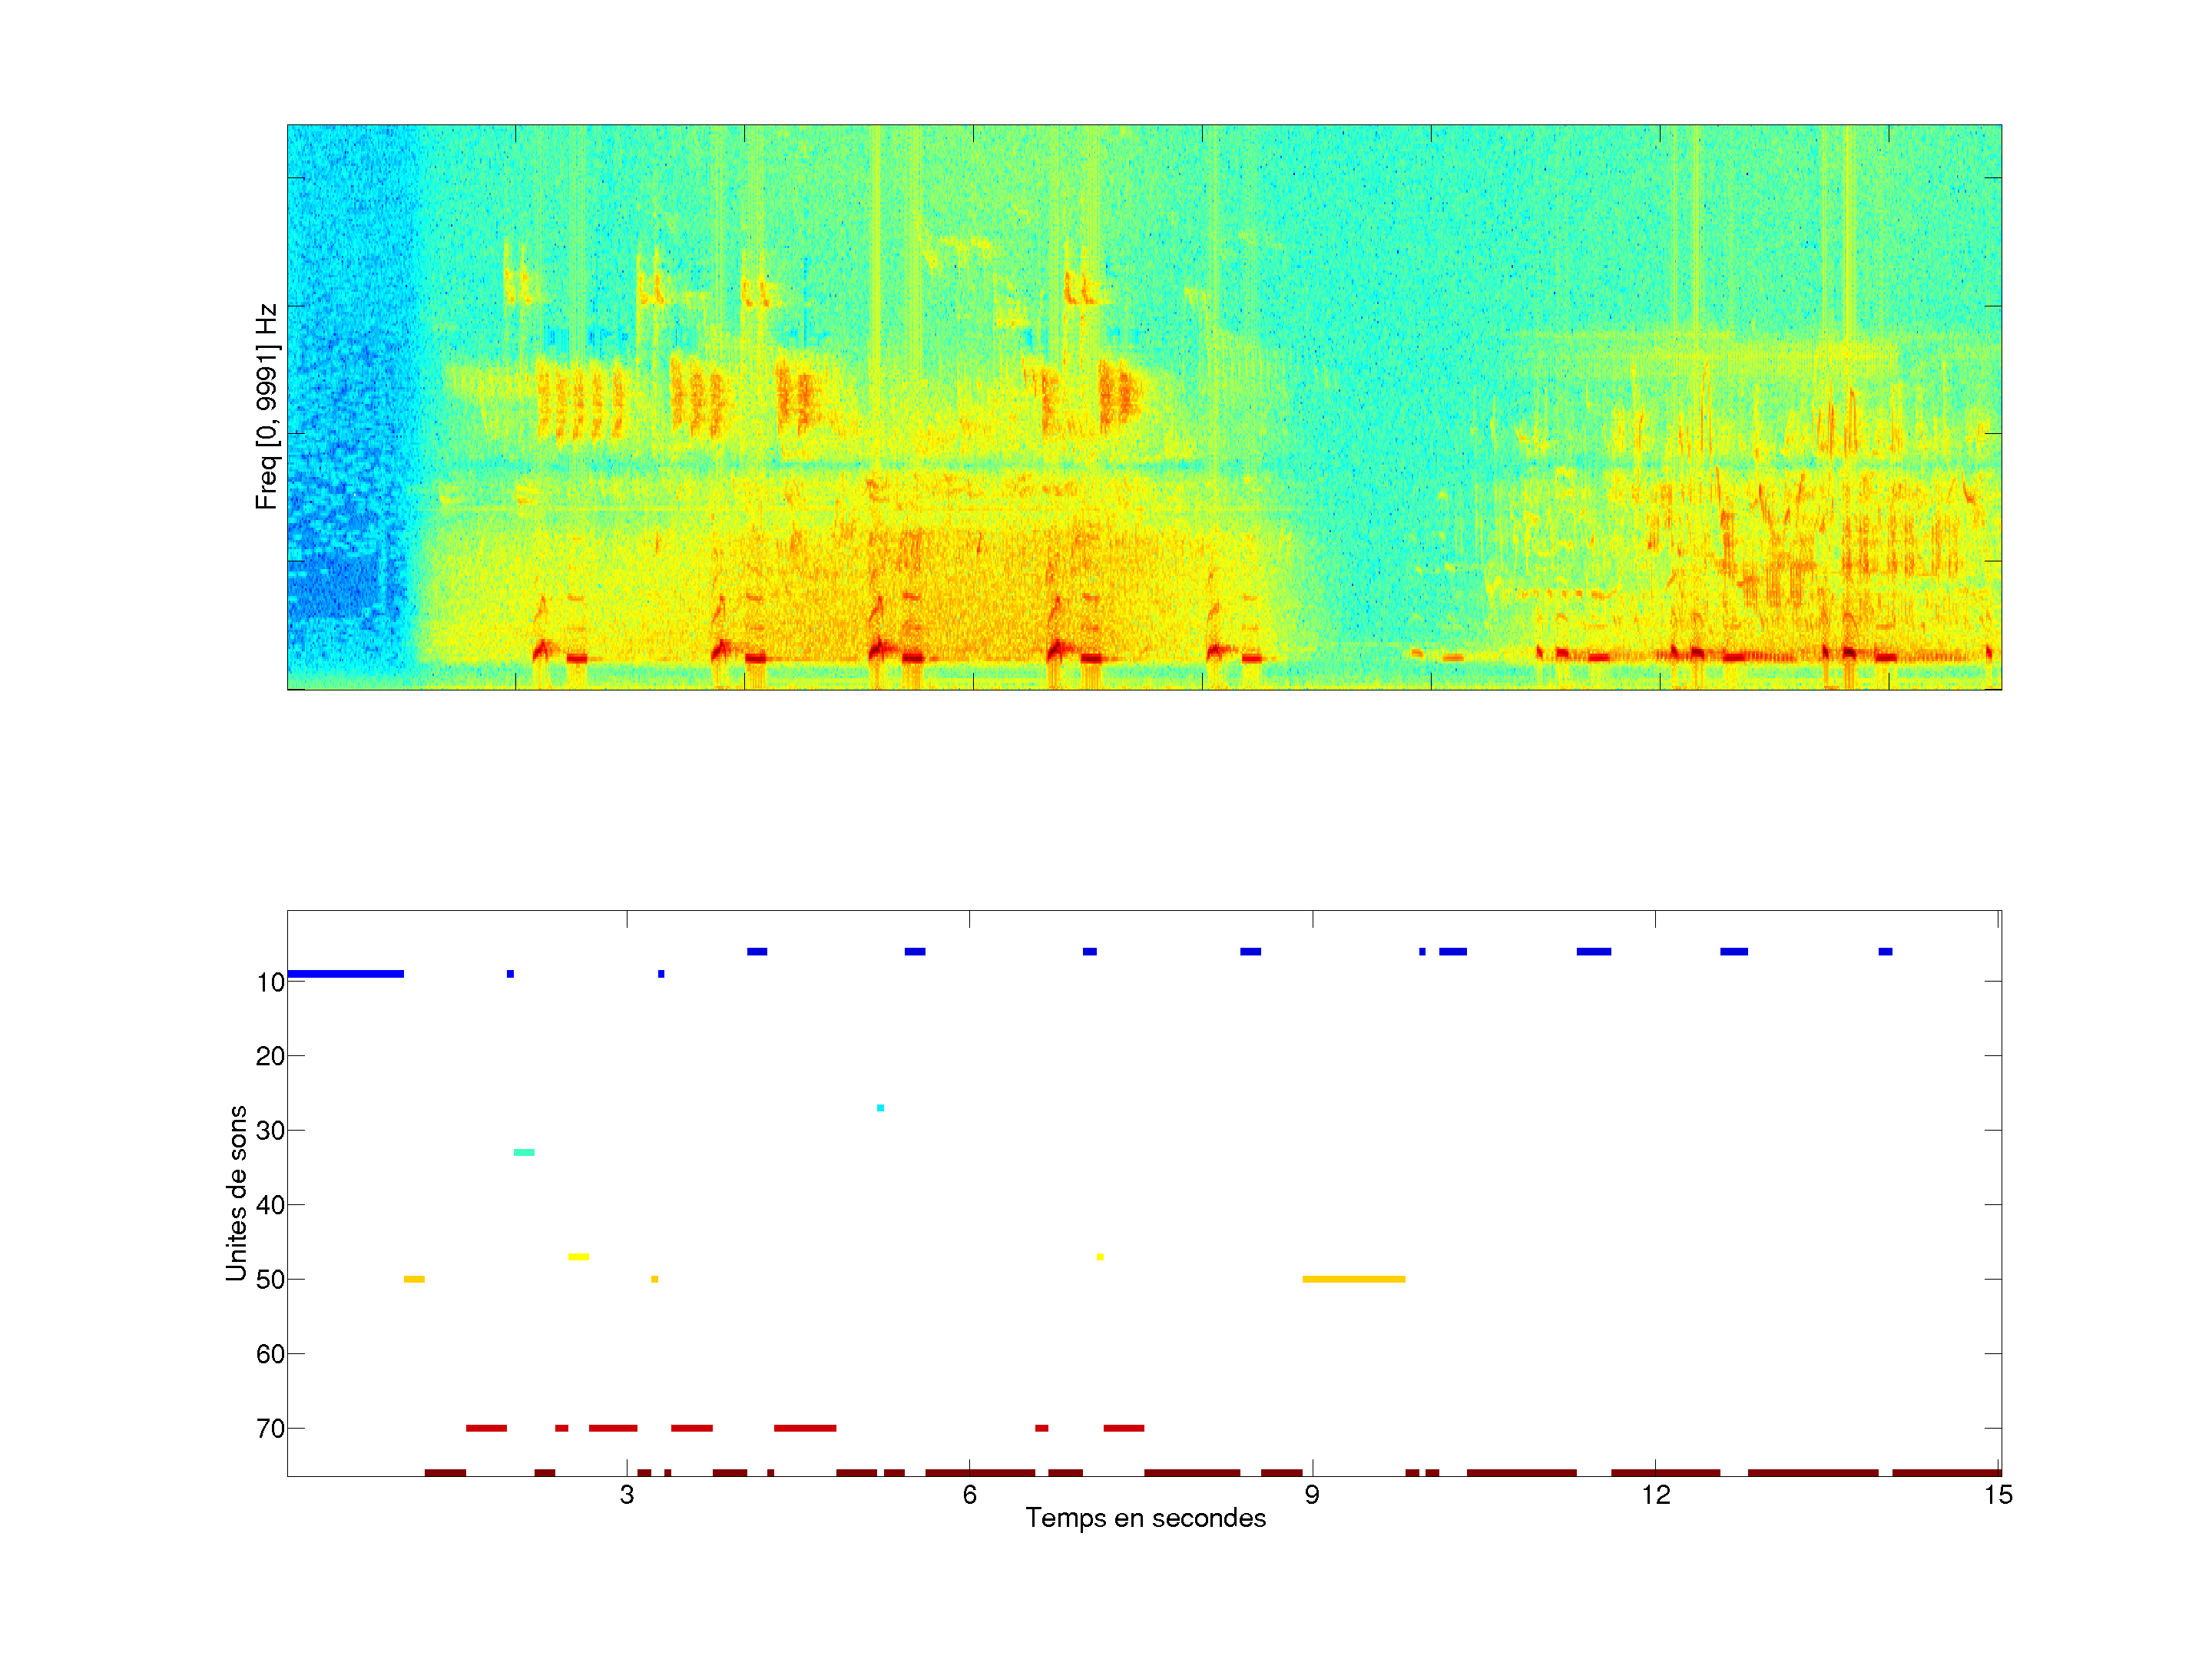2212x1659 pixels.
Task: Click the y-axis tick label 60
Action: (x=270, y=1354)
